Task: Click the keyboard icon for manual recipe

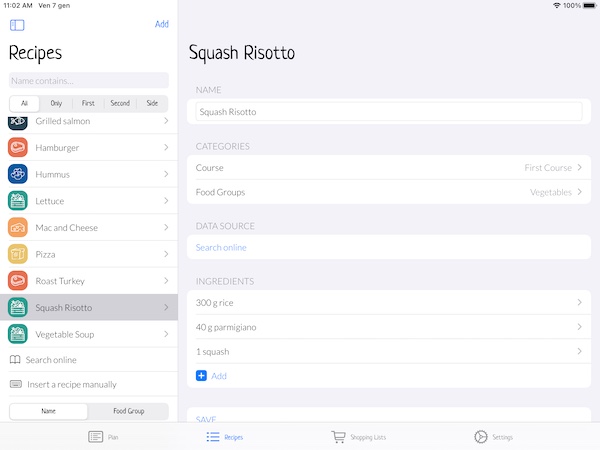Action: point(16,384)
